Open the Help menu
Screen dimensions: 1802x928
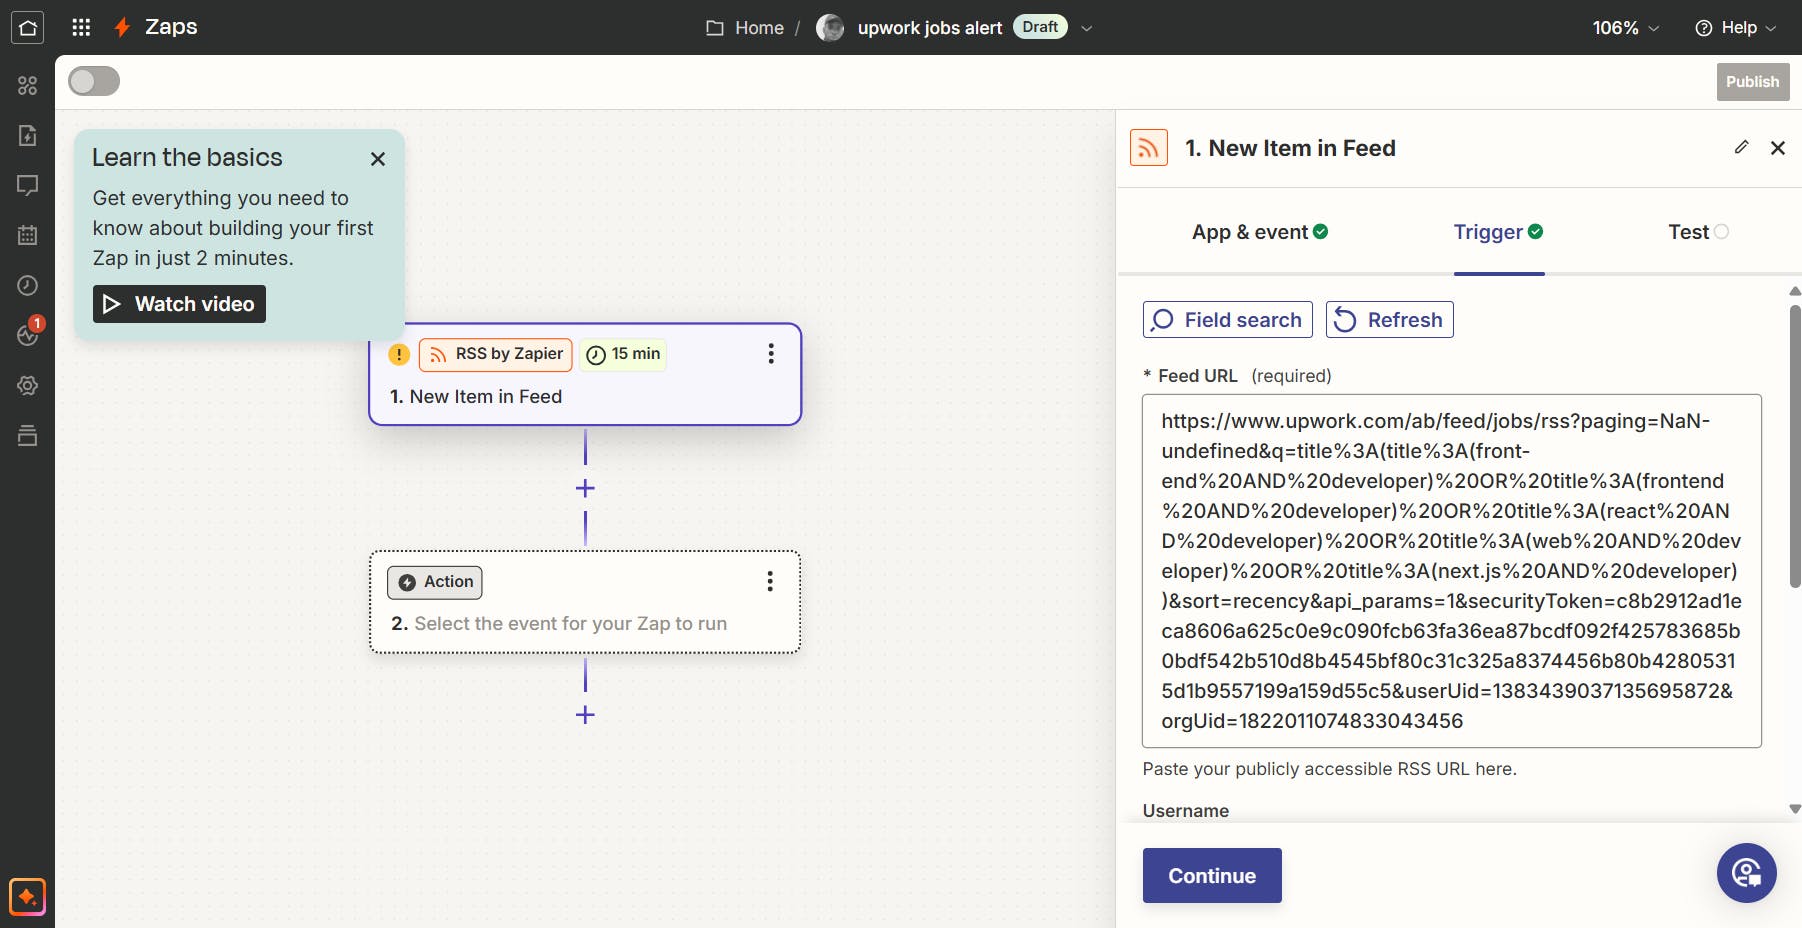click(1736, 28)
